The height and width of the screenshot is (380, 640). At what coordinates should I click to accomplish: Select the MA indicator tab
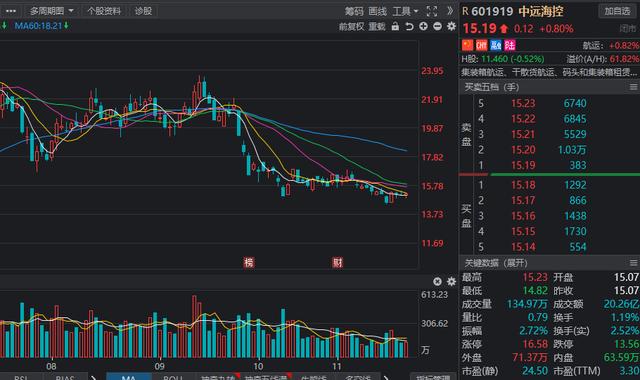[x=129, y=376]
